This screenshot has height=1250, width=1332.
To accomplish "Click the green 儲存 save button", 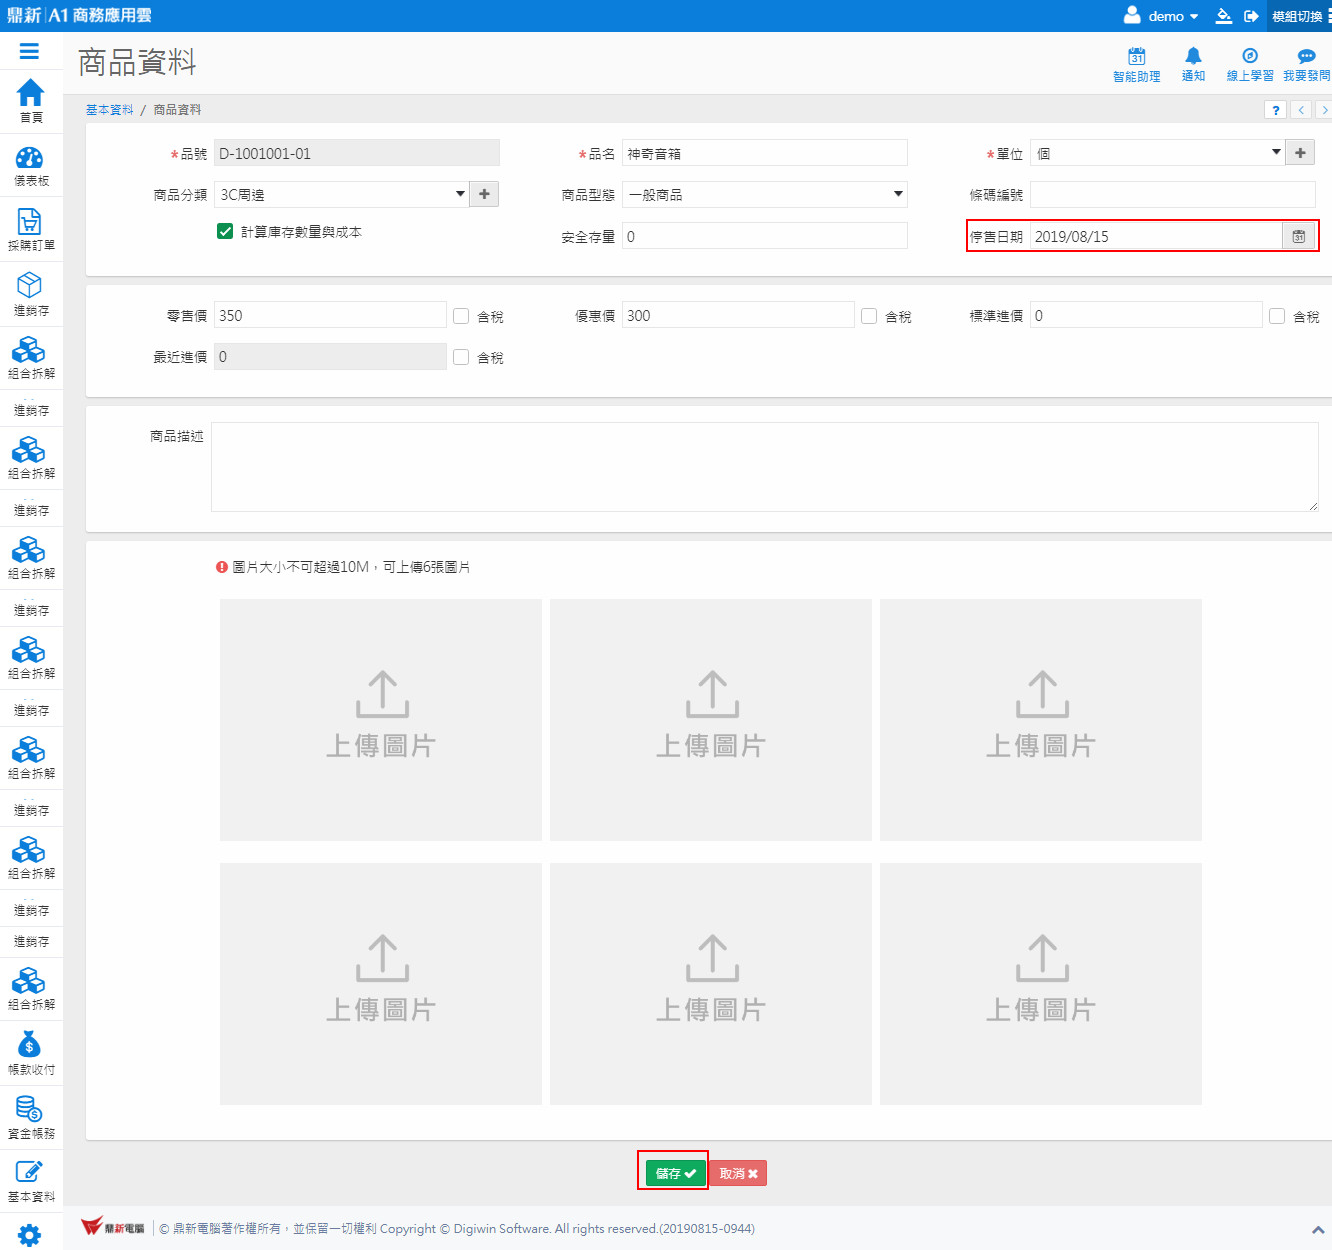I will click(x=675, y=1173).
